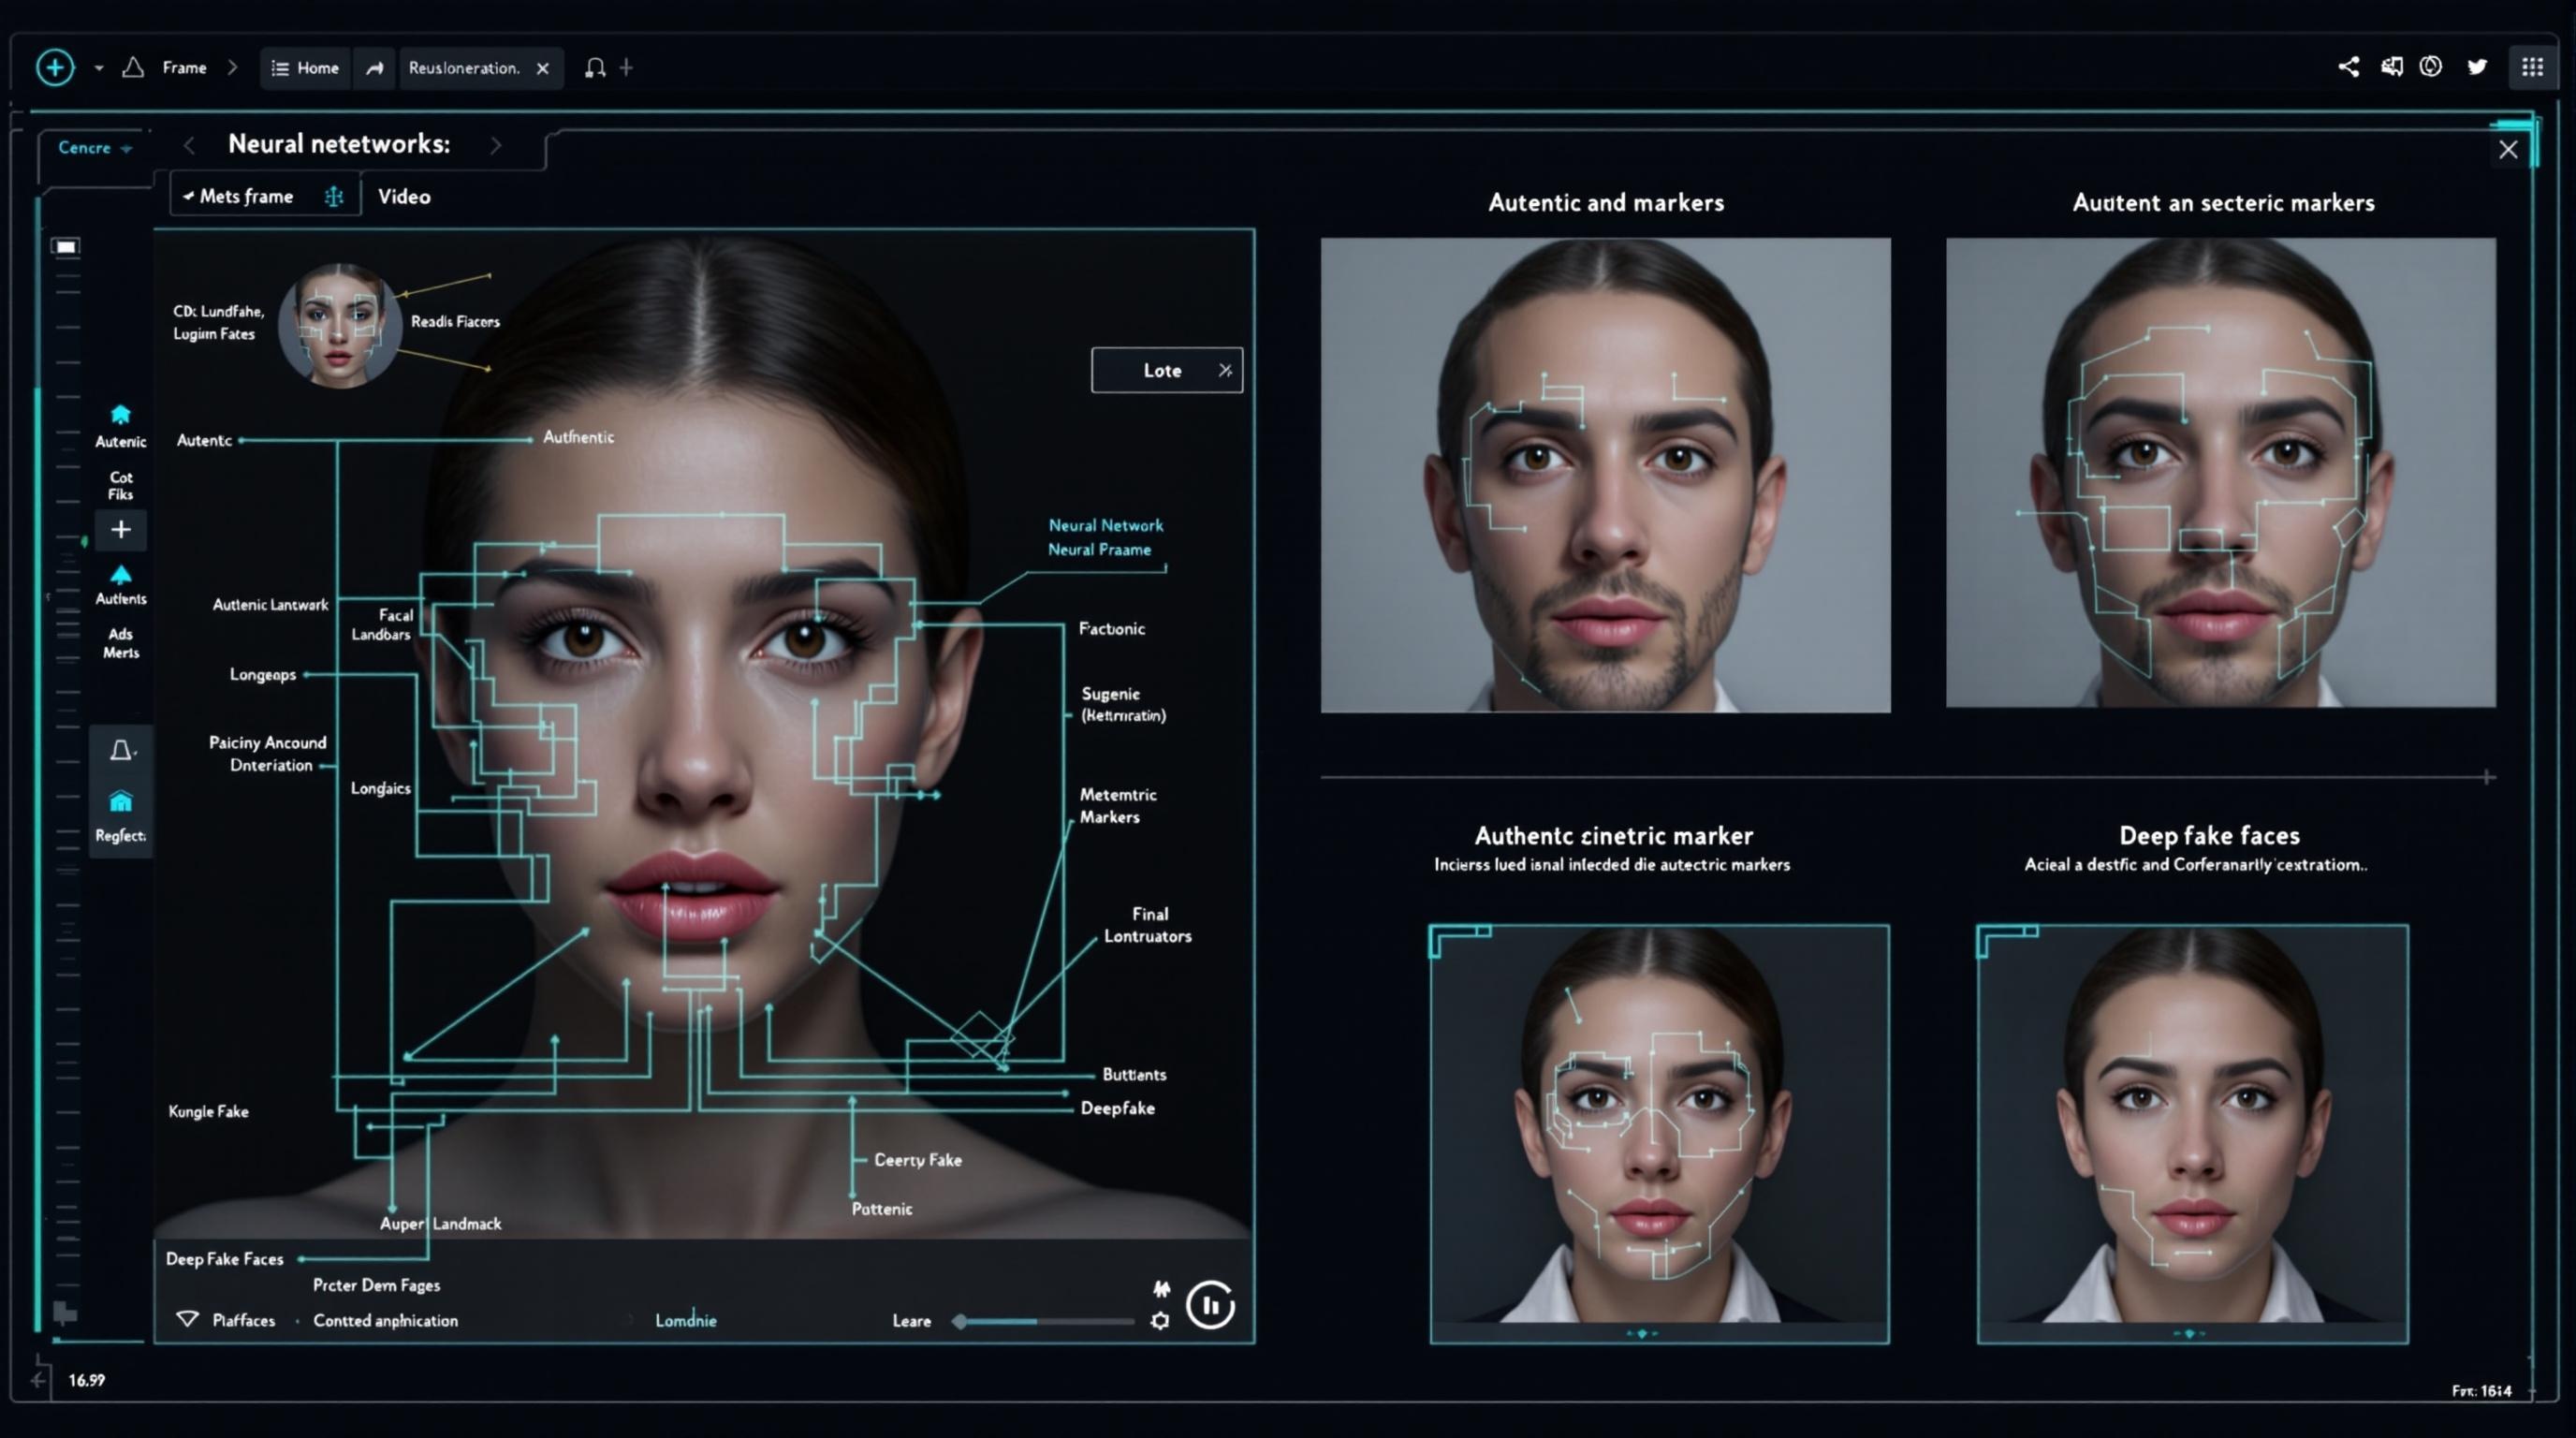Select the triangle Frame tool icon

[133, 67]
